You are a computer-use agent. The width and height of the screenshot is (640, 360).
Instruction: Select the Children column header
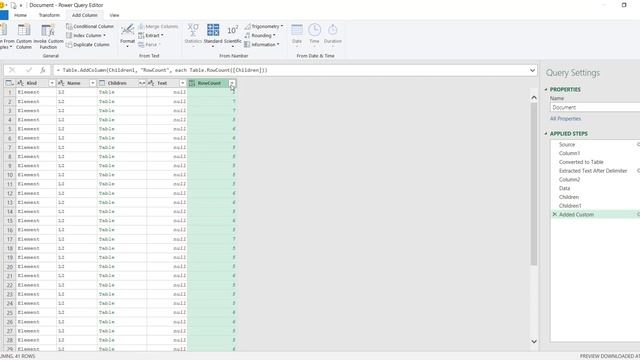coord(117,83)
